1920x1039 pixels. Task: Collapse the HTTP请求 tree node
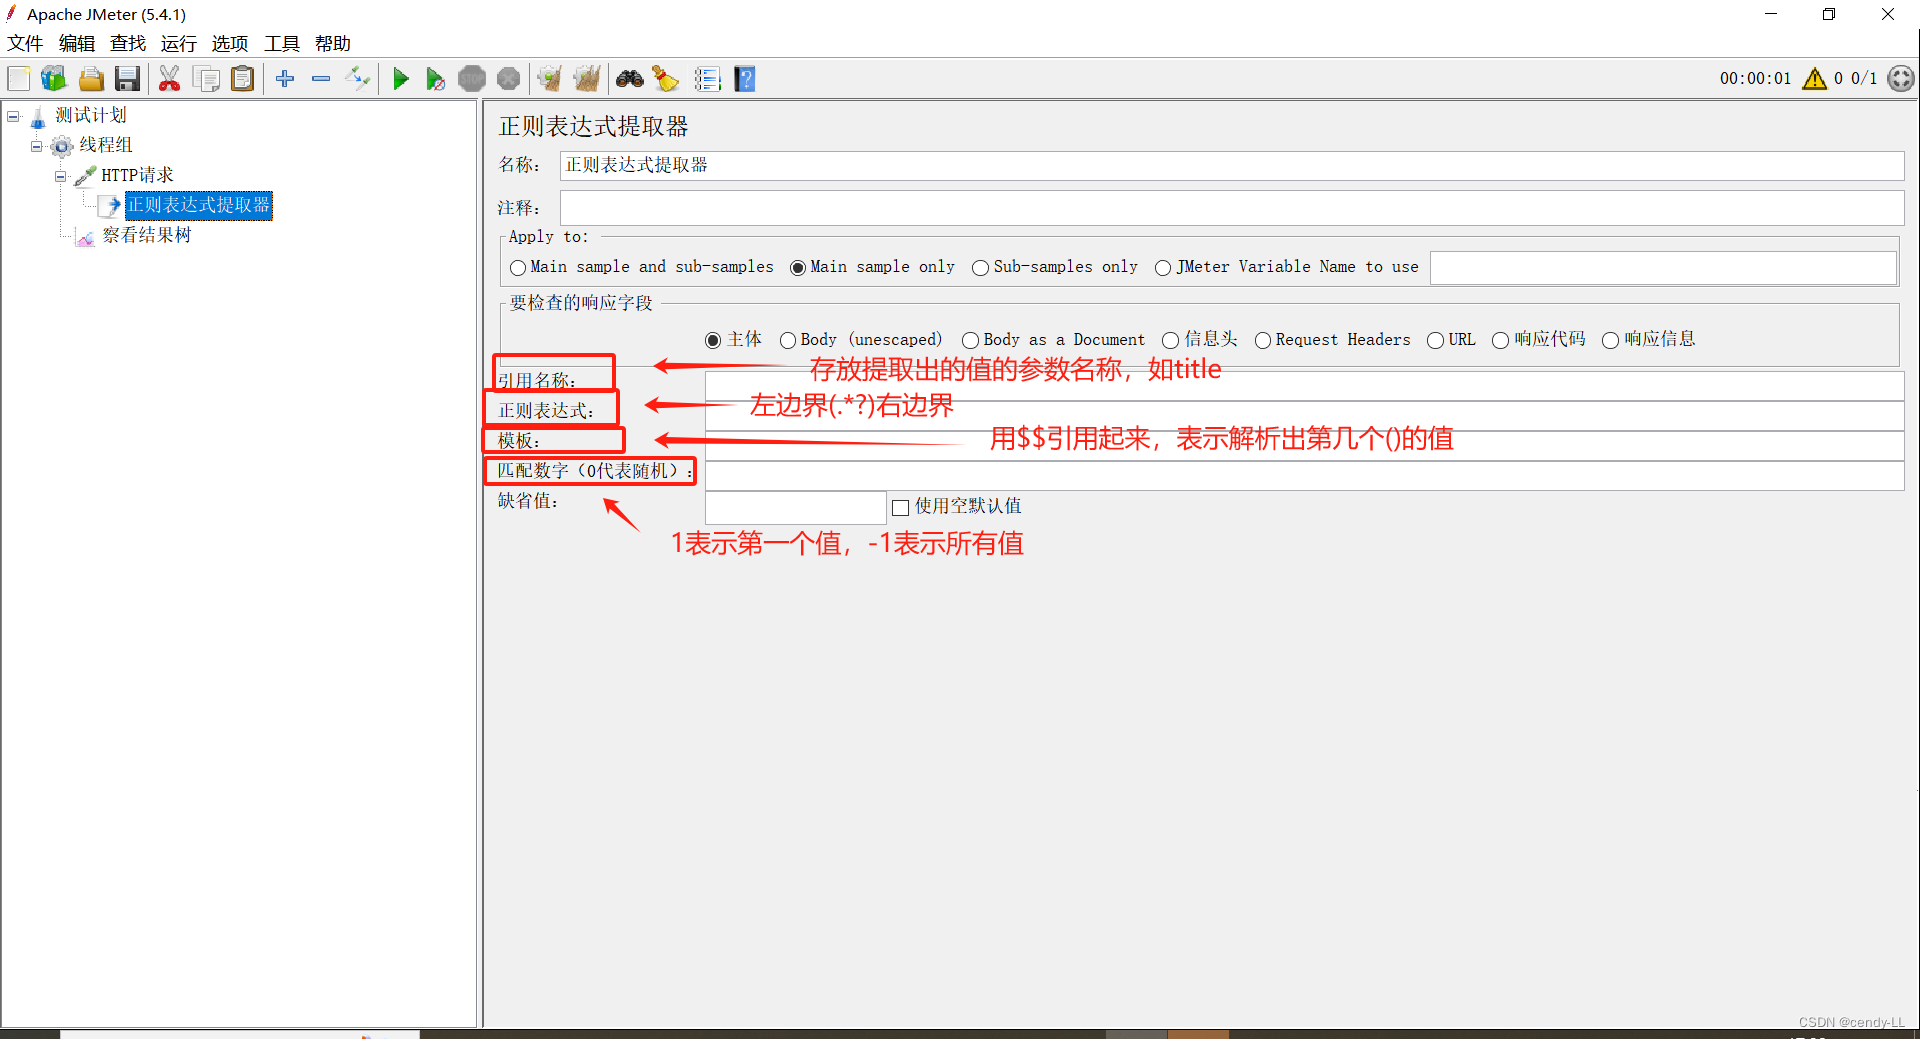[61, 176]
